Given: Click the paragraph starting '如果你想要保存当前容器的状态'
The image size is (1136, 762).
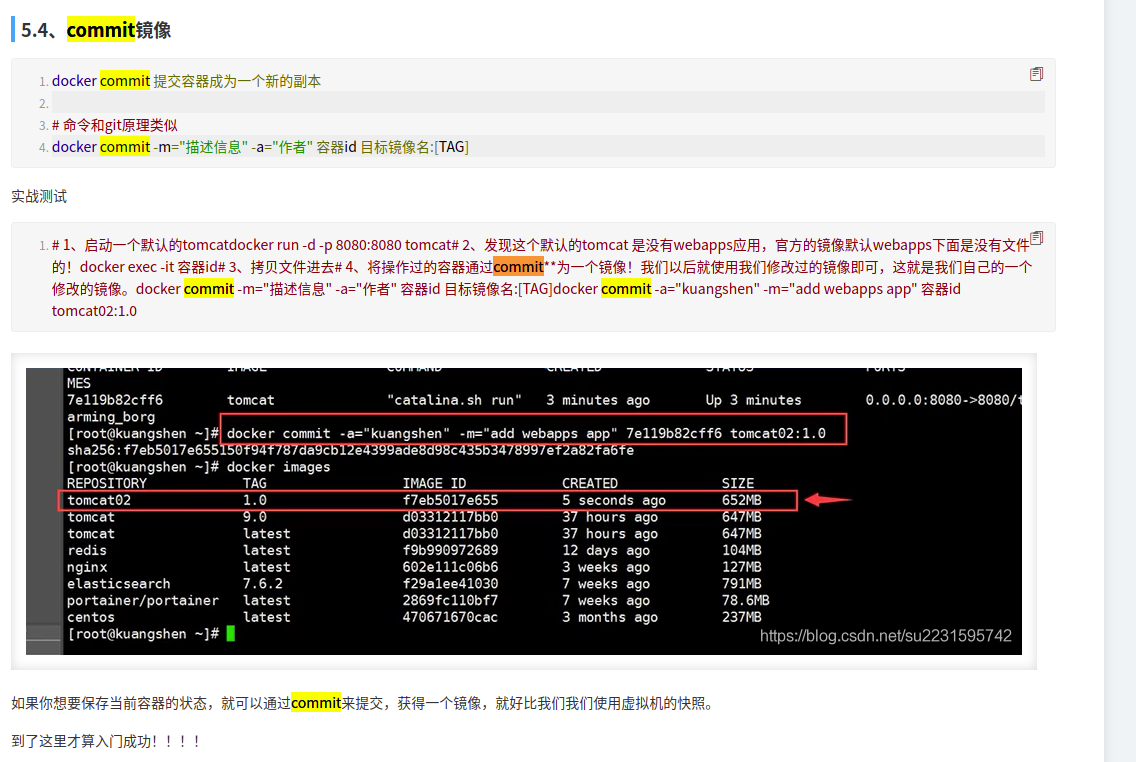Looking at the screenshot, I should click(x=364, y=703).
